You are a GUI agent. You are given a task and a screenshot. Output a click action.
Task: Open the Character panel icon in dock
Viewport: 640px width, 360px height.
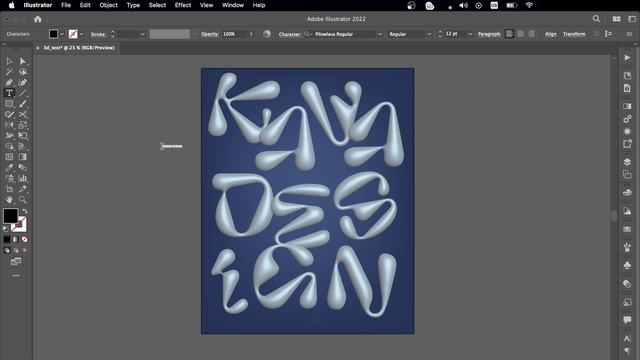tap(627, 338)
